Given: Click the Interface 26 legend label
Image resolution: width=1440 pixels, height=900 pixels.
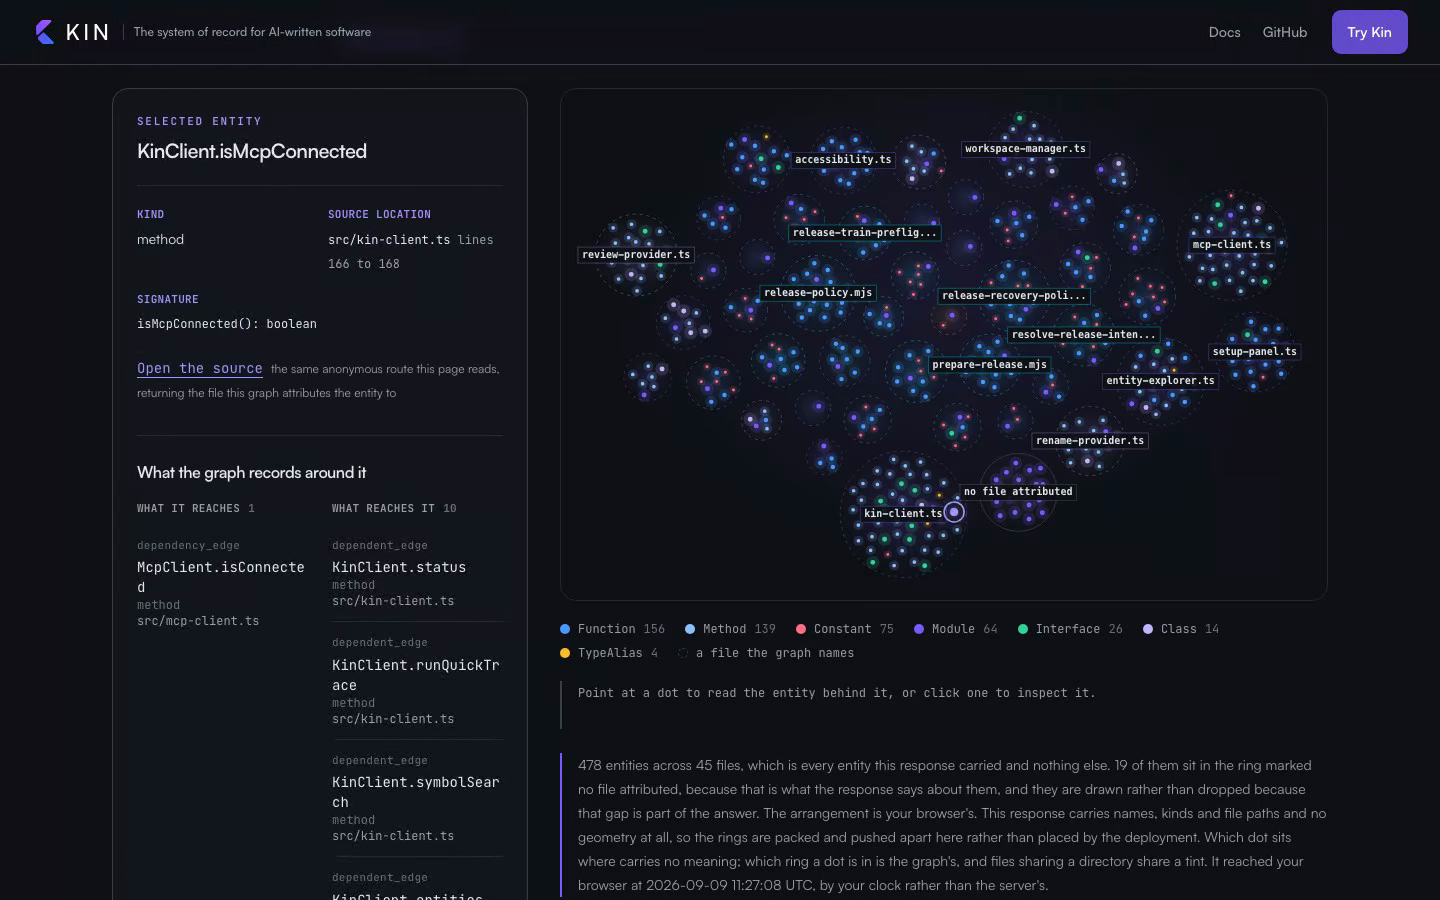Looking at the screenshot, I should click(1079, 629).
